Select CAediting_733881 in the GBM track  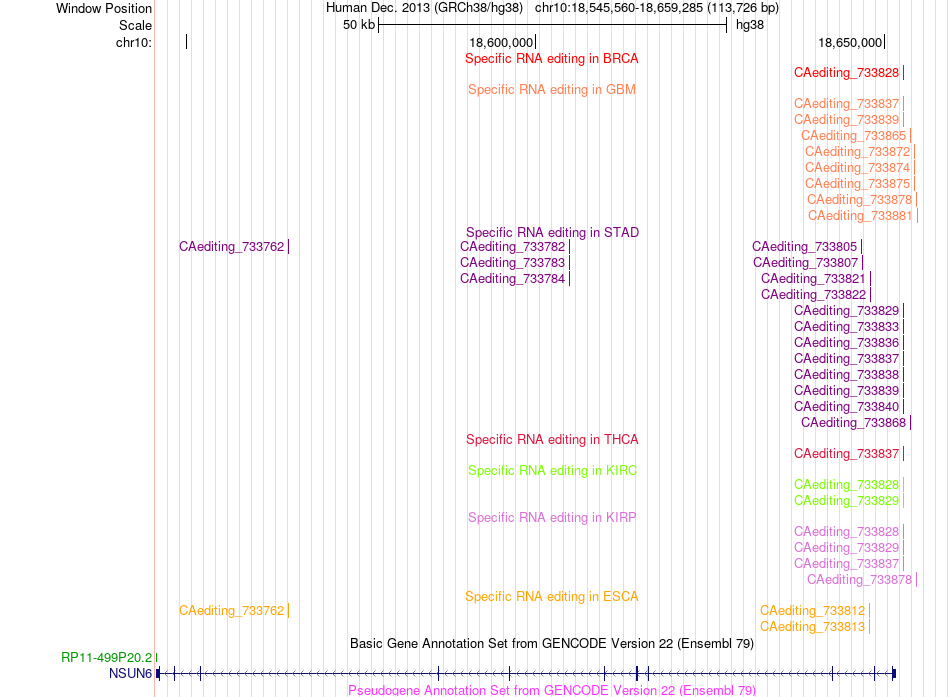tap(860, 216)
